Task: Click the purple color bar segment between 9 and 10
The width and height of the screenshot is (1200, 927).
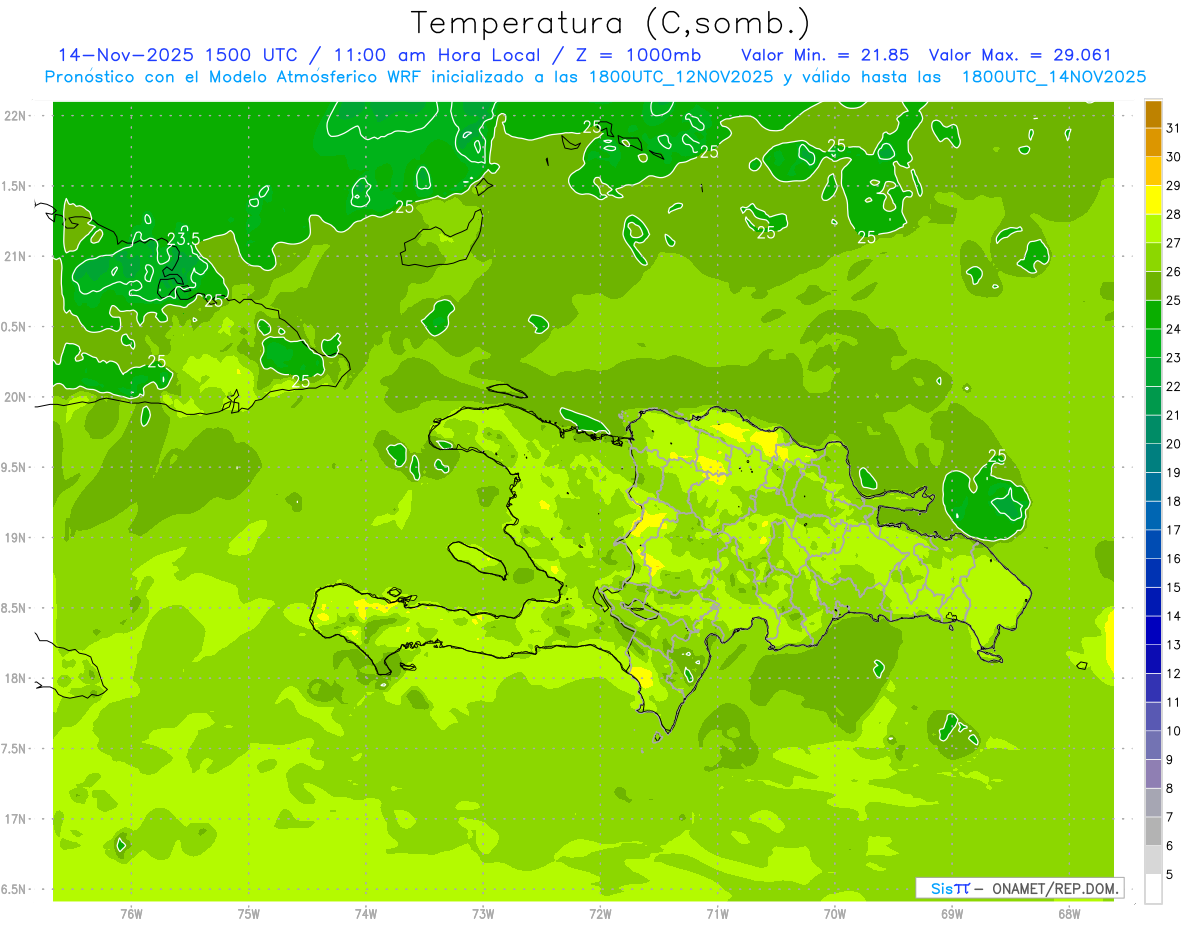Action: point(1153,746)
